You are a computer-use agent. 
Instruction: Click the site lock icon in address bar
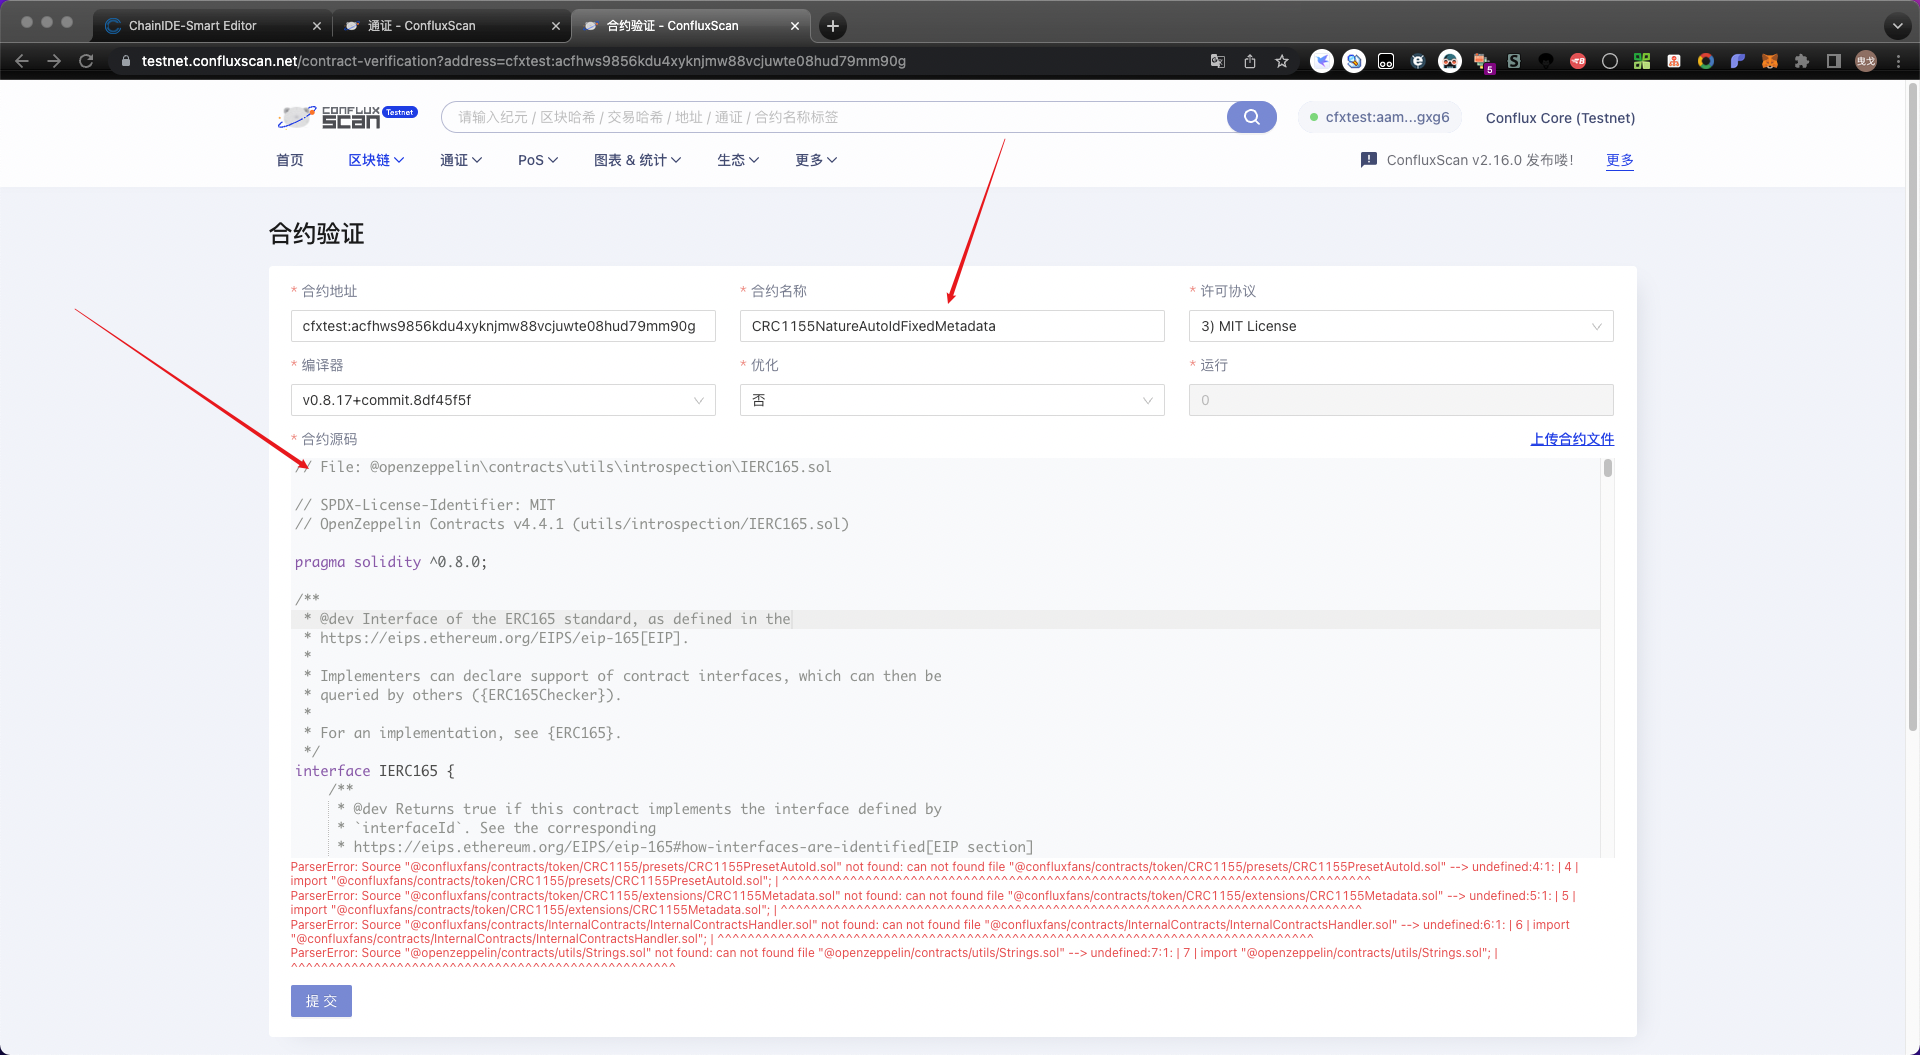(x=125, y=61)
